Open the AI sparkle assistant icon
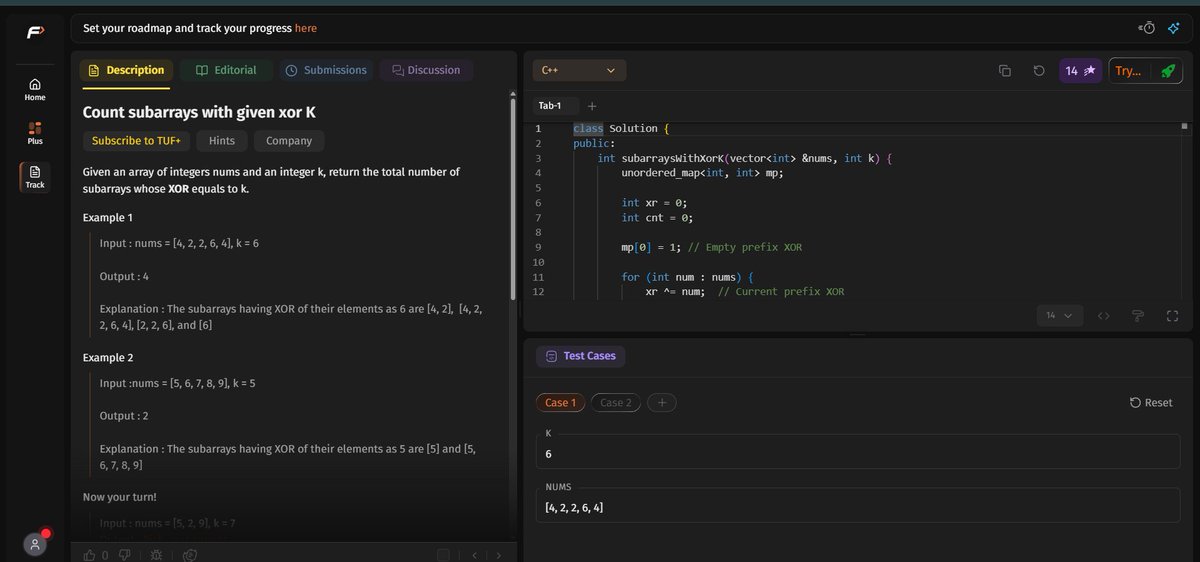This screenshot has height=562, width=1200. [1174, 28]
